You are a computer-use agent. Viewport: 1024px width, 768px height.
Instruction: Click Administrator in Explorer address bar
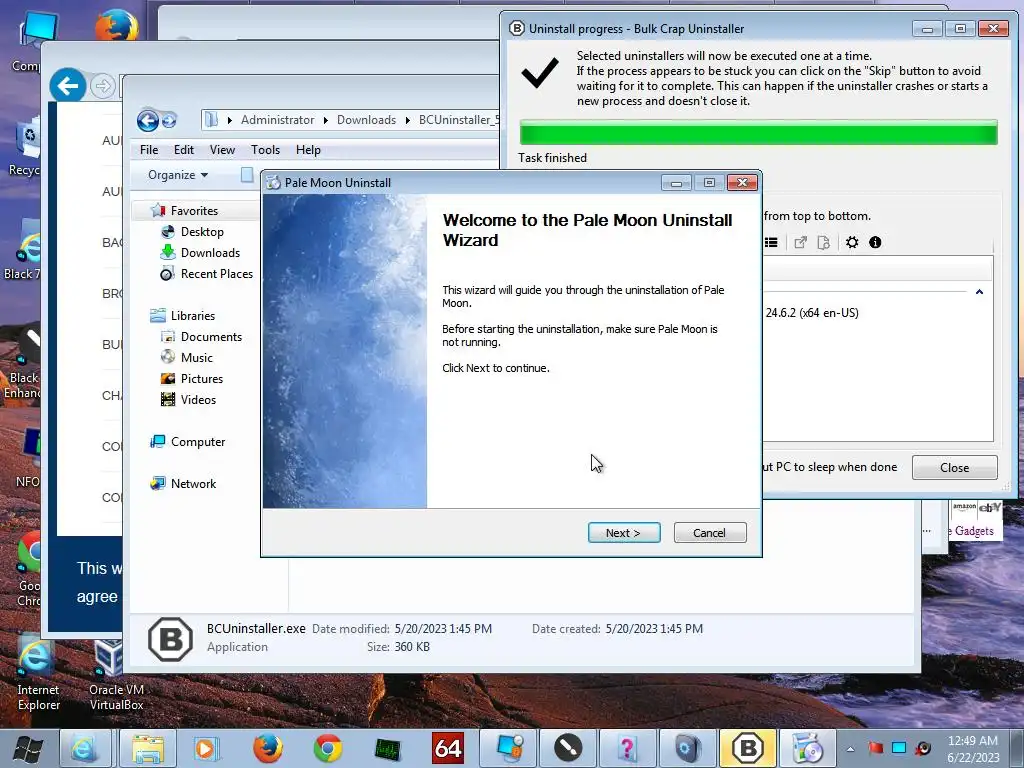(278, 120)
